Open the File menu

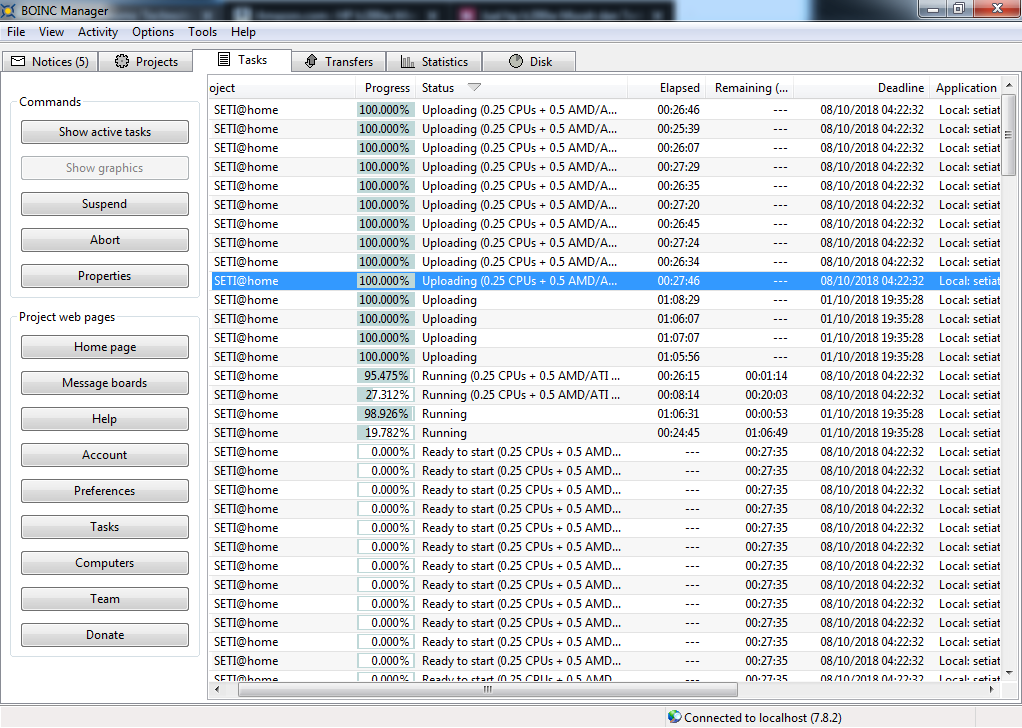pos(16,31)
